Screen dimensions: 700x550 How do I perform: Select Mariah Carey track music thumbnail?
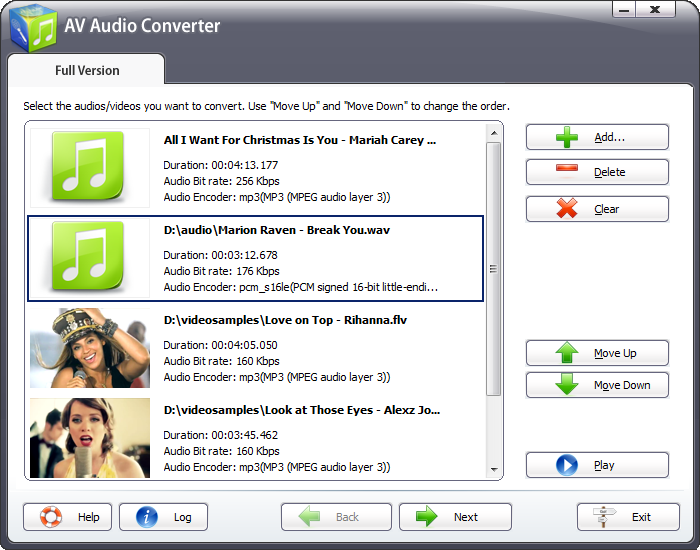coord(90,168)
